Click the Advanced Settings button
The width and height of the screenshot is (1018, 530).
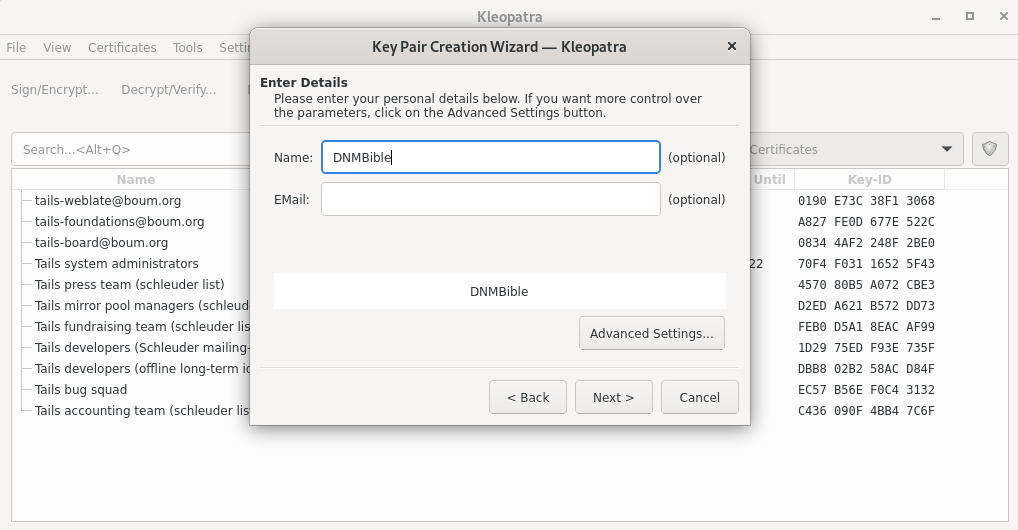pos(651,333)
